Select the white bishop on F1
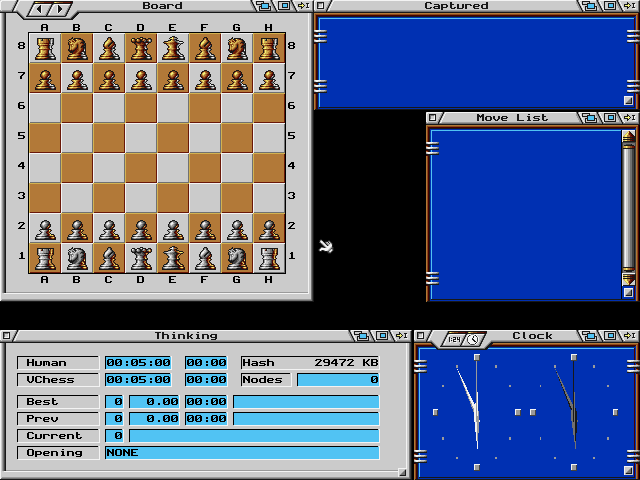 tap(204, 258)
